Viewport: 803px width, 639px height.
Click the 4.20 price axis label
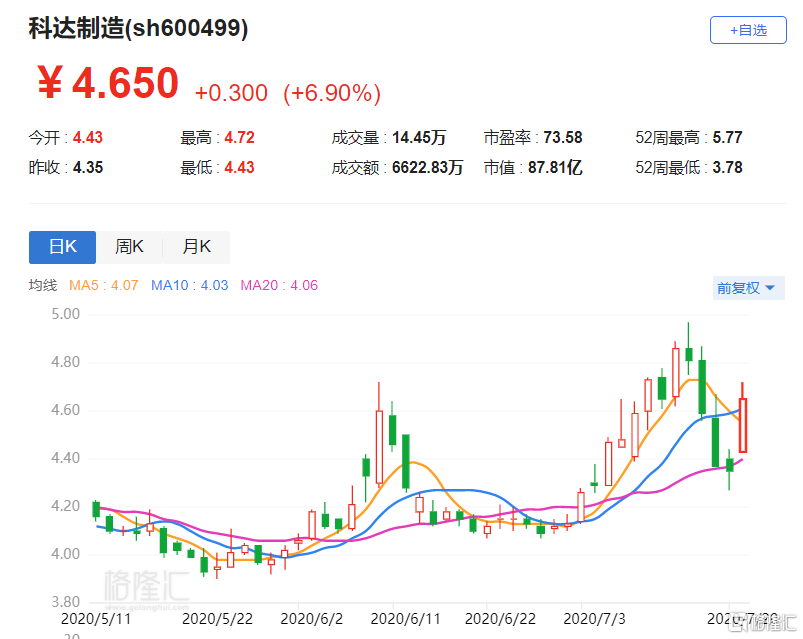pos(66,506)
